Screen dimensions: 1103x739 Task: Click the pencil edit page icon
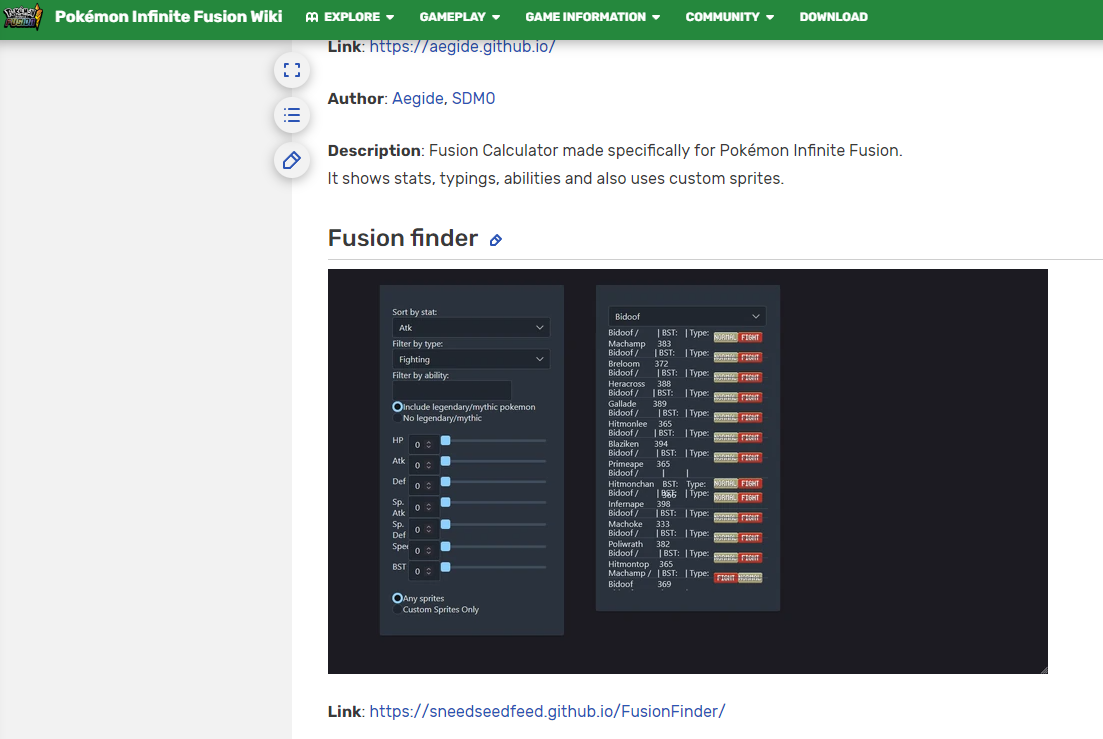coord(292,160)
